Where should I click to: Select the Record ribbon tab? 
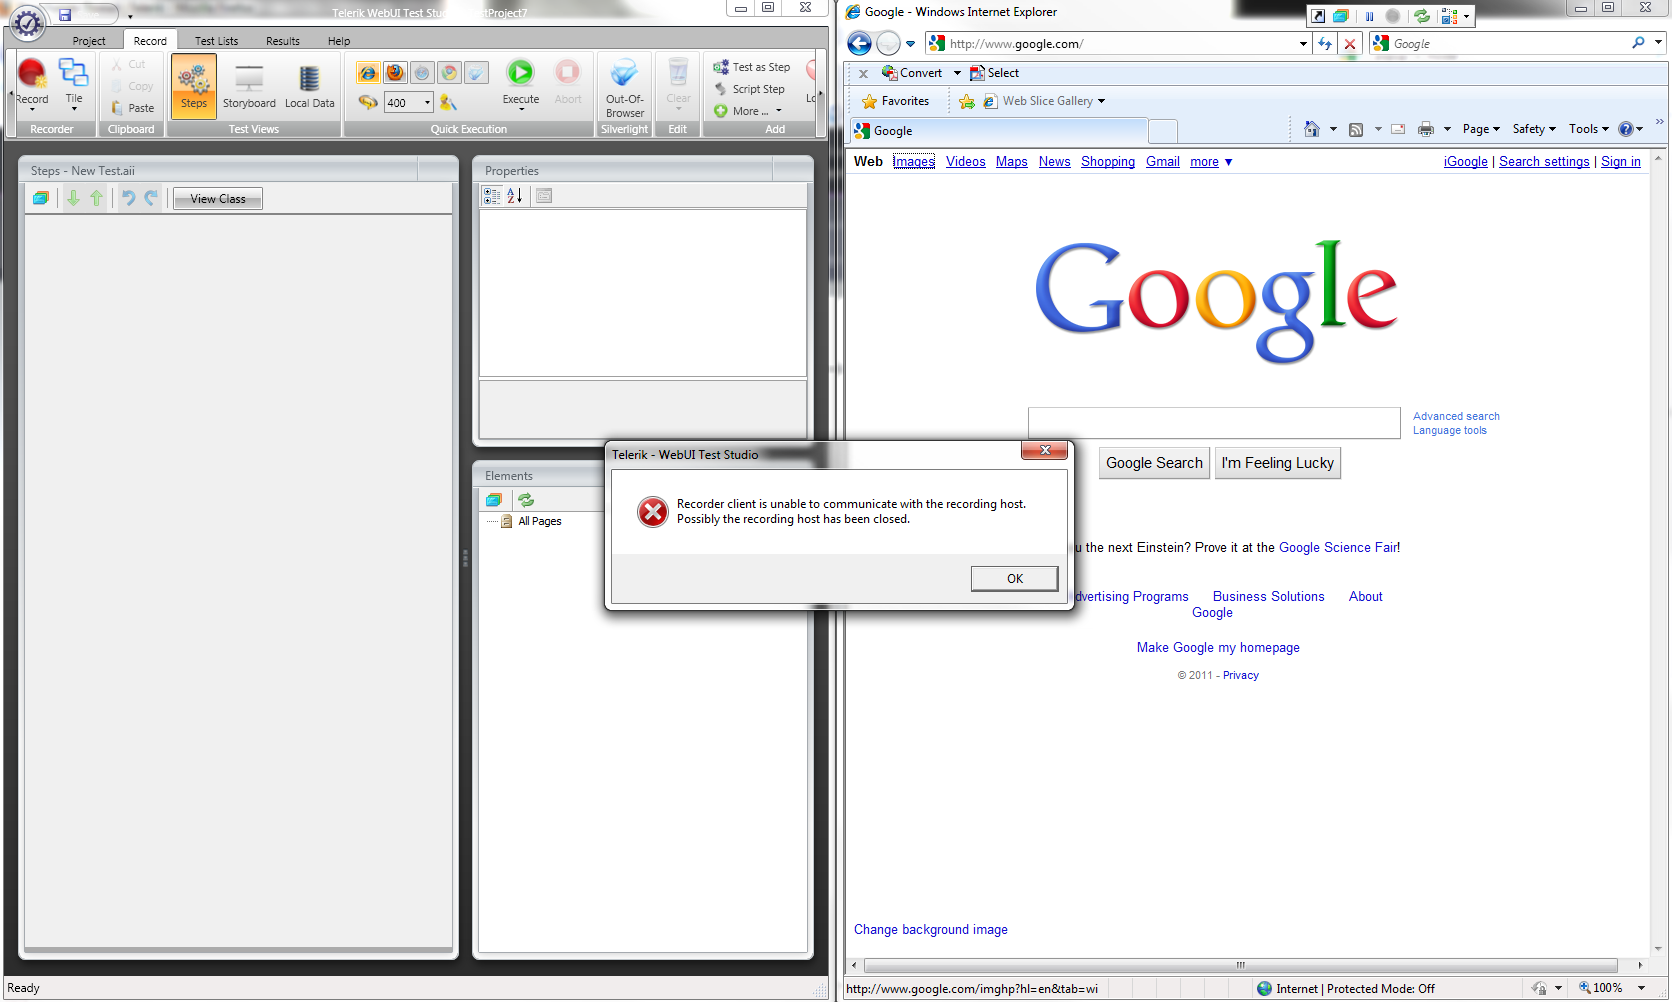coord(150,41)
